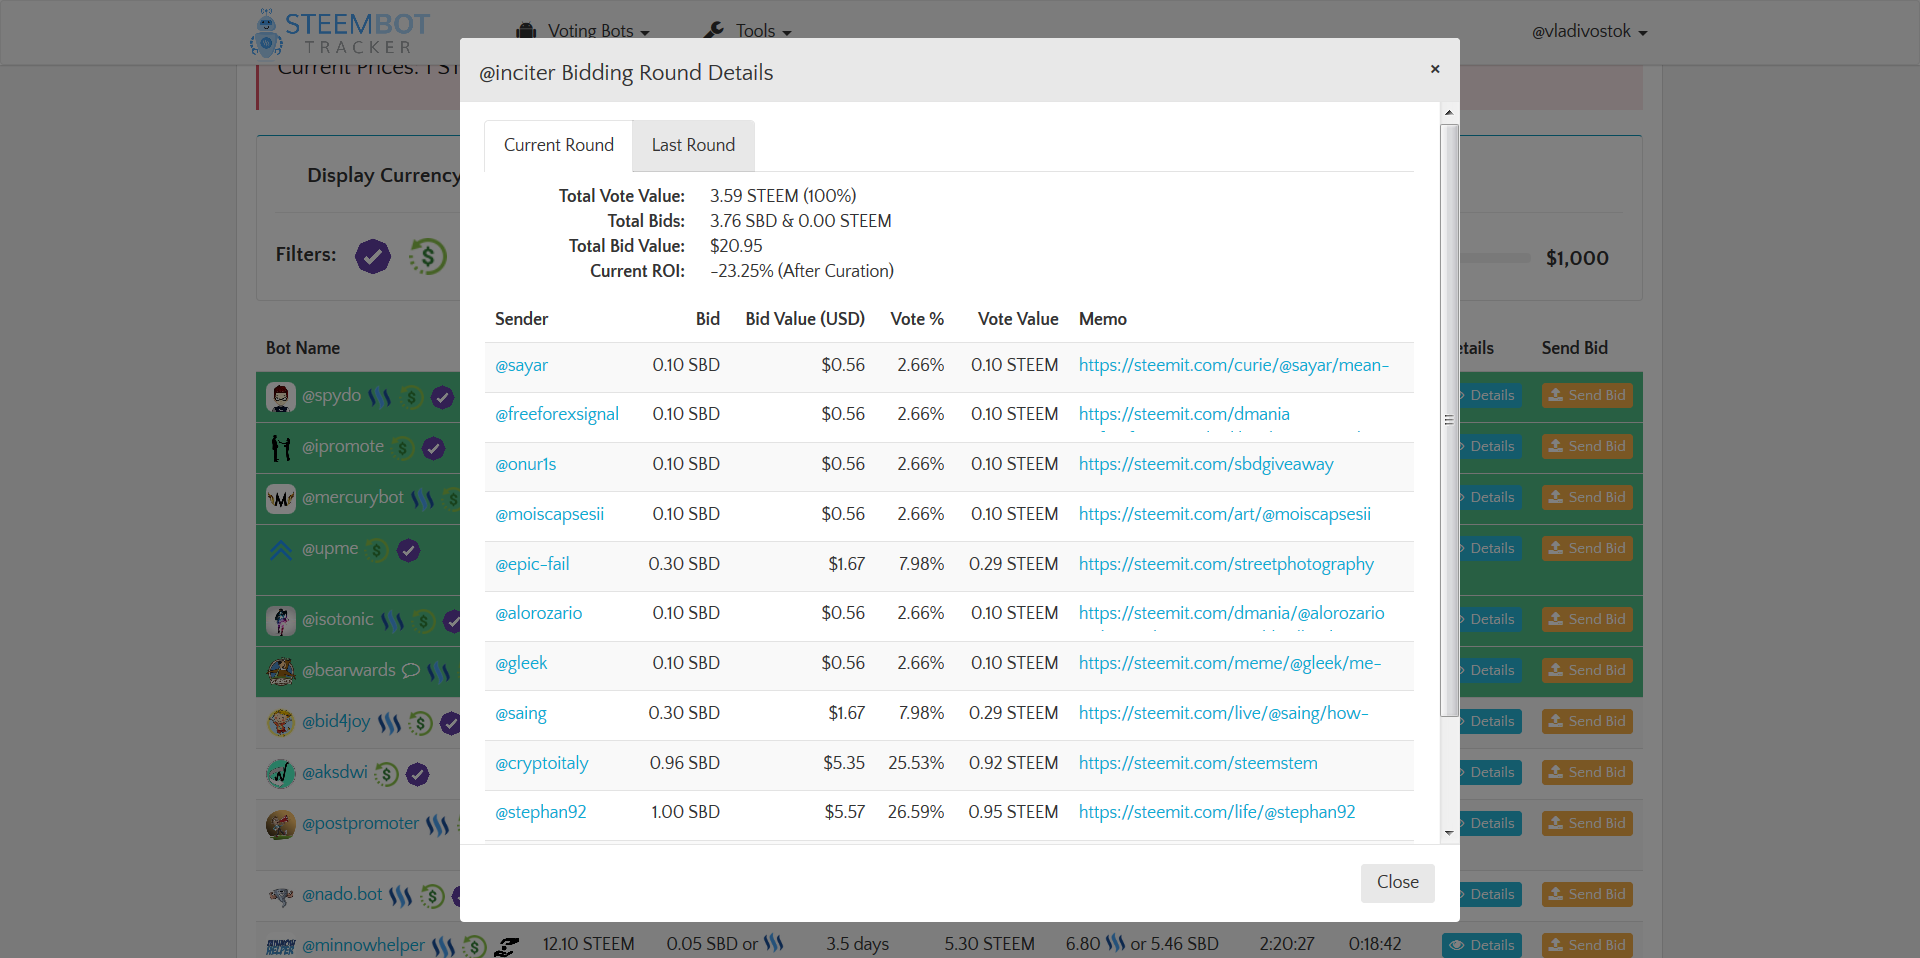Click the @minnowhelper logo avatar
The width and height of the screenshot is (1920, 958).
281,946
